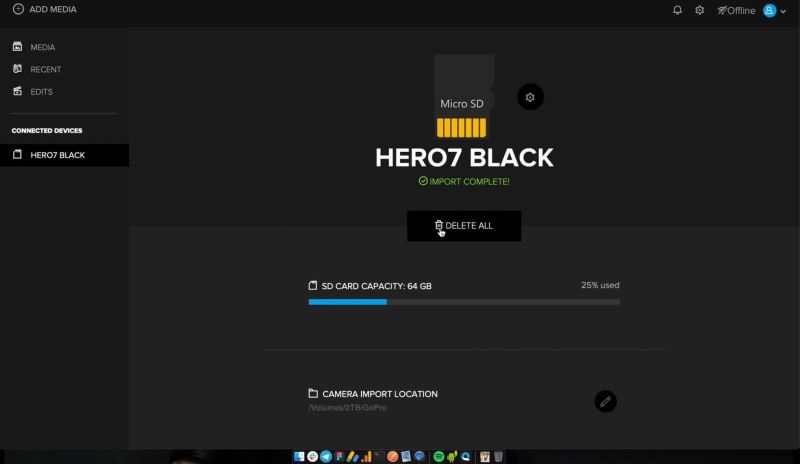This screenshot has height=464, width=800.
Task: Click the CONNECTED DEVICES heading
Action: click(47, 131)
